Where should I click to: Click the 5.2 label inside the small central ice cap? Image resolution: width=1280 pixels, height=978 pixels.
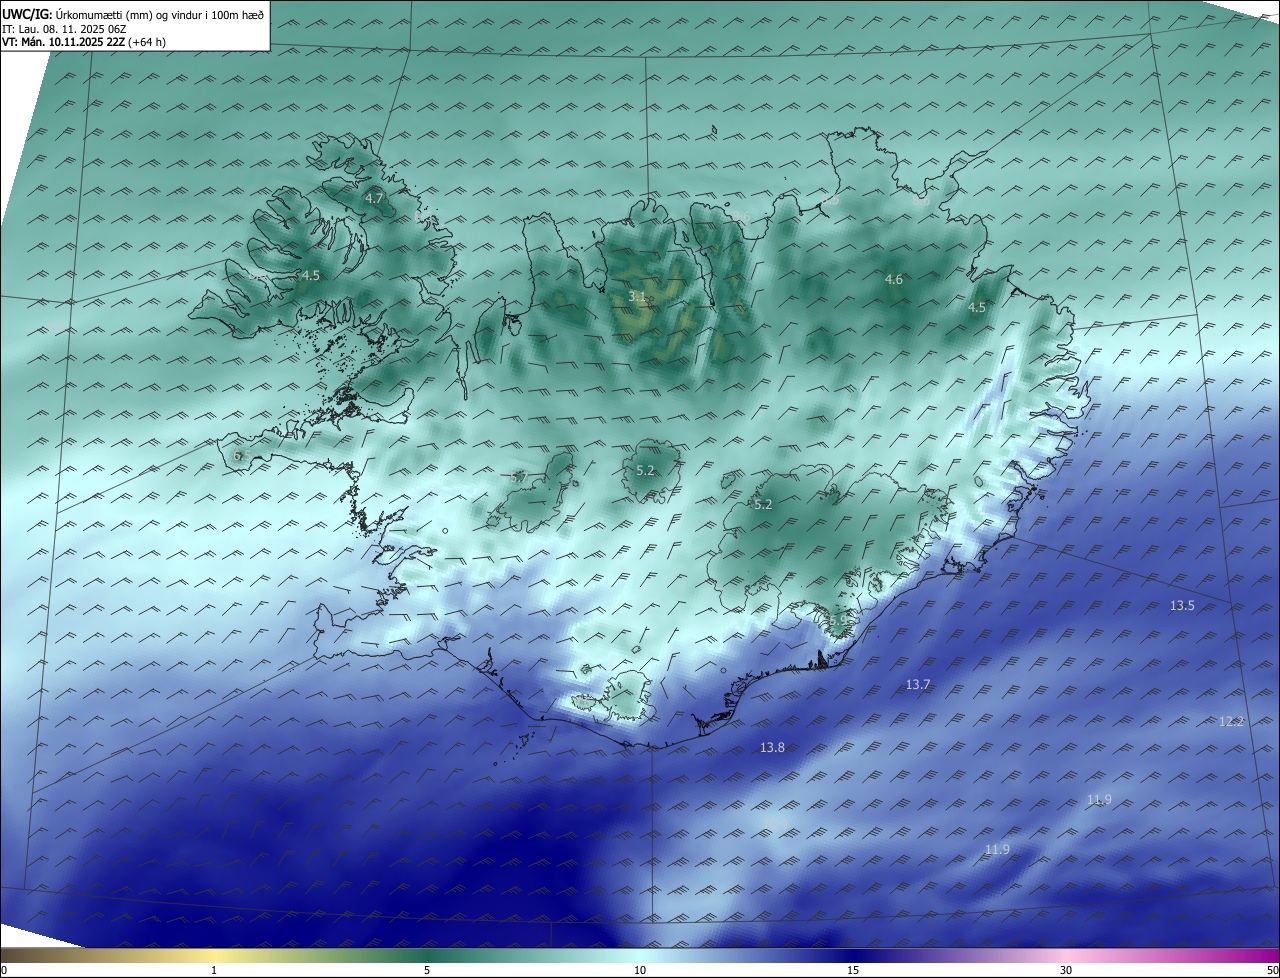pyautogui.click(x=645, y=471)
